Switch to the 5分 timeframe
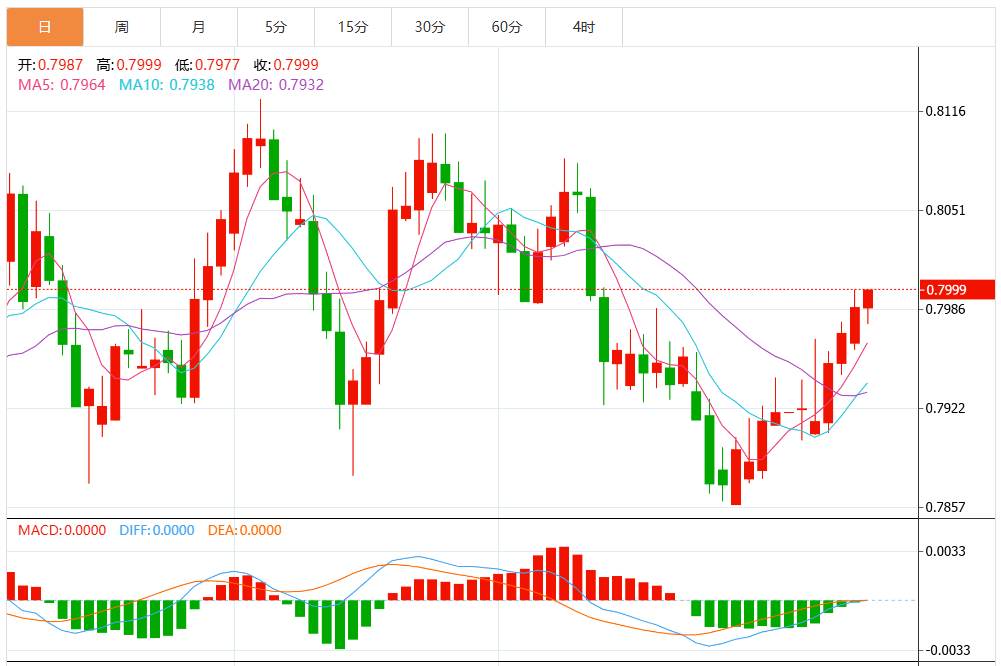The height and width of the screenshot is (666, 1001). (x=275, y=27)
